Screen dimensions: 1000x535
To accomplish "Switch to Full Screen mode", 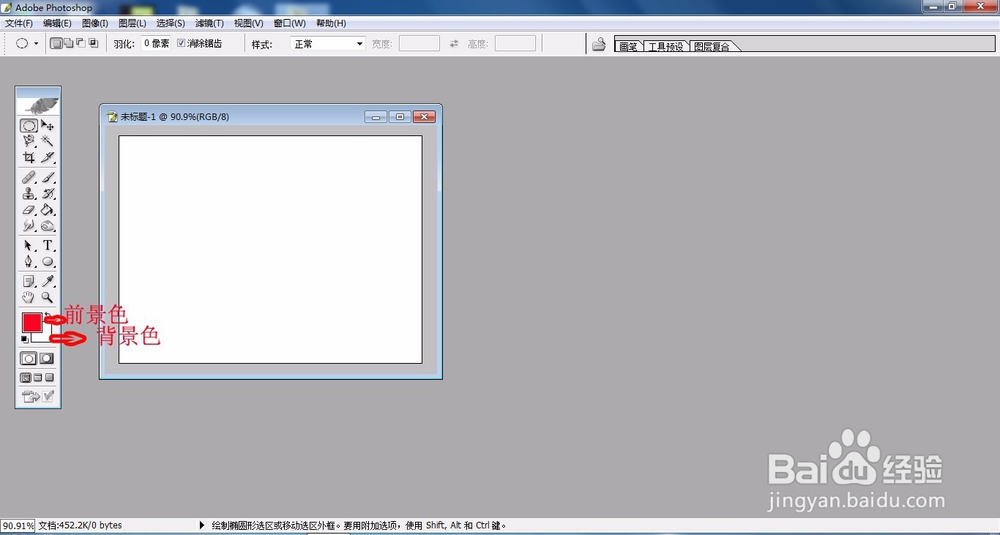I will click(x=50, y=378).
